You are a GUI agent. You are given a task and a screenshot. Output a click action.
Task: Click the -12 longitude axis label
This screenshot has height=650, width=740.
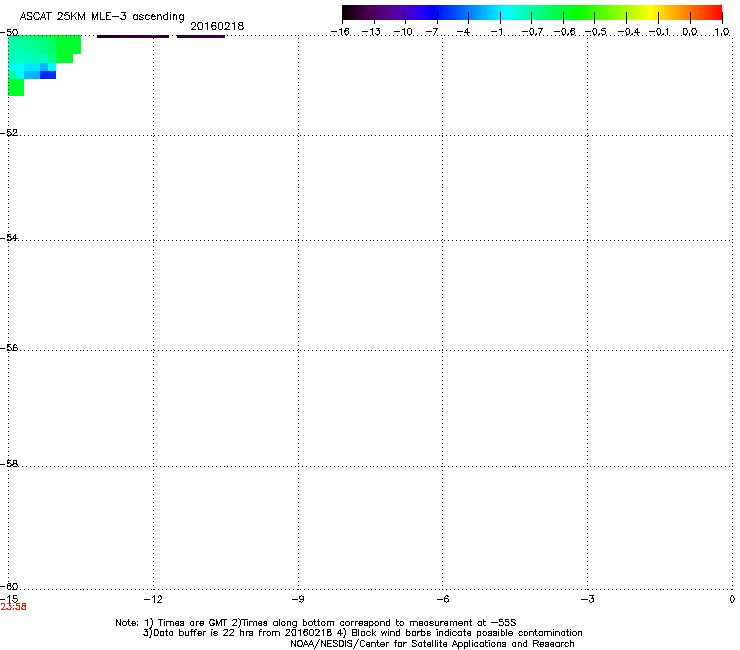tap(153, 599)
